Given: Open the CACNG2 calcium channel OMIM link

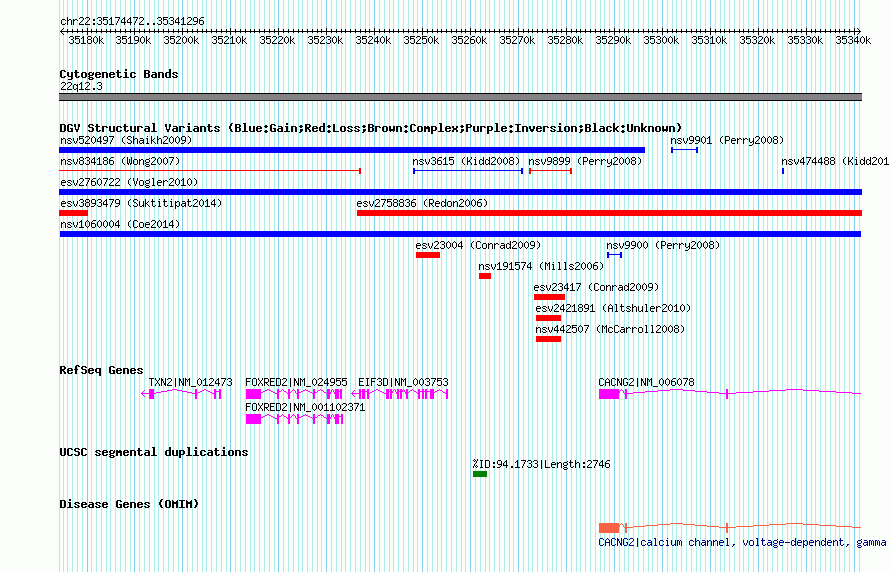Looking at the screenshot, I should tap(742, 542).
